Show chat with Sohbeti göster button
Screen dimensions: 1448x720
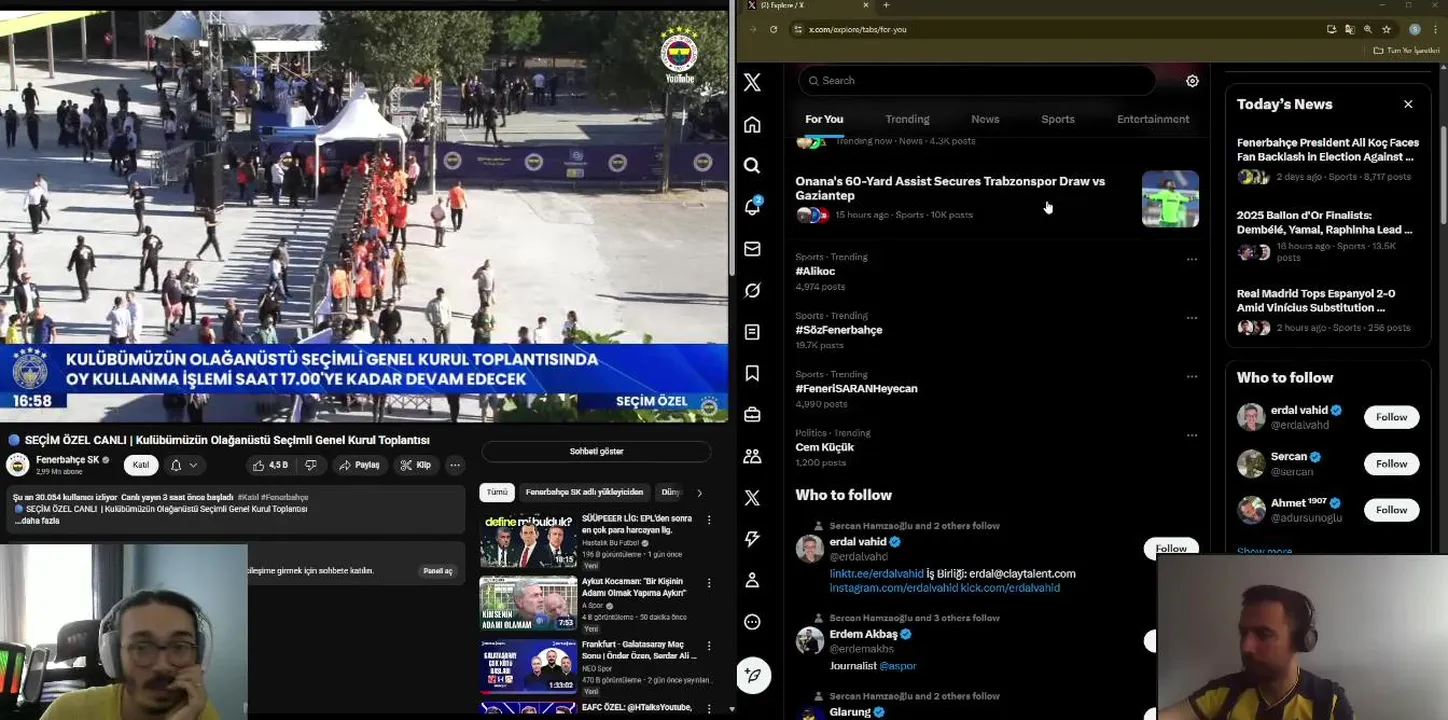coord(596,451)
